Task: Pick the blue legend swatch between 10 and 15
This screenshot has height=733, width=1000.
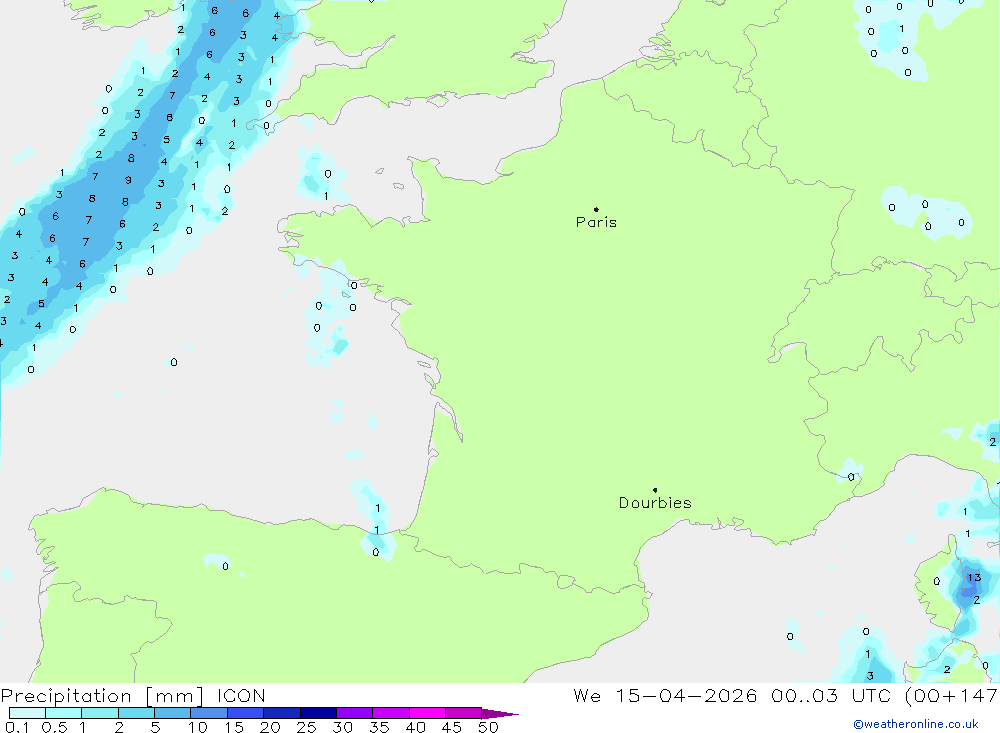Action: [x=209, y=713]
